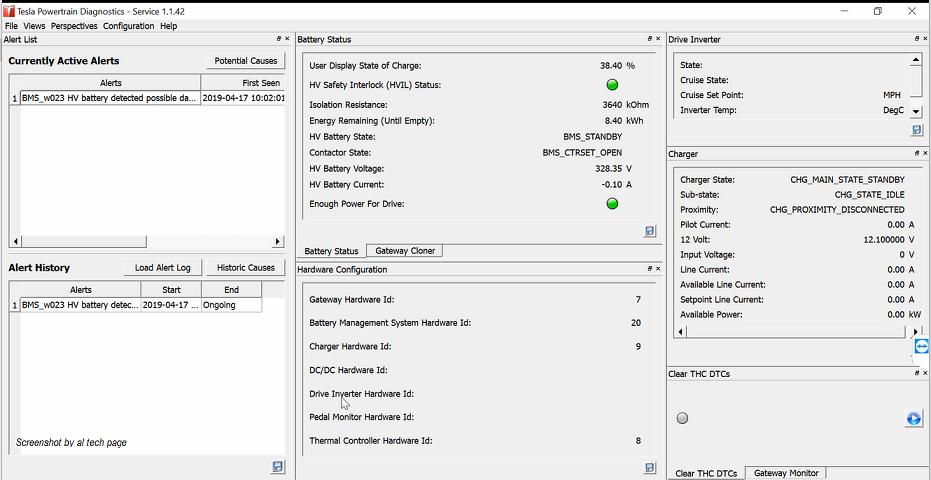Switch to the Gateway Cloner tab

(x=404, y=251)
